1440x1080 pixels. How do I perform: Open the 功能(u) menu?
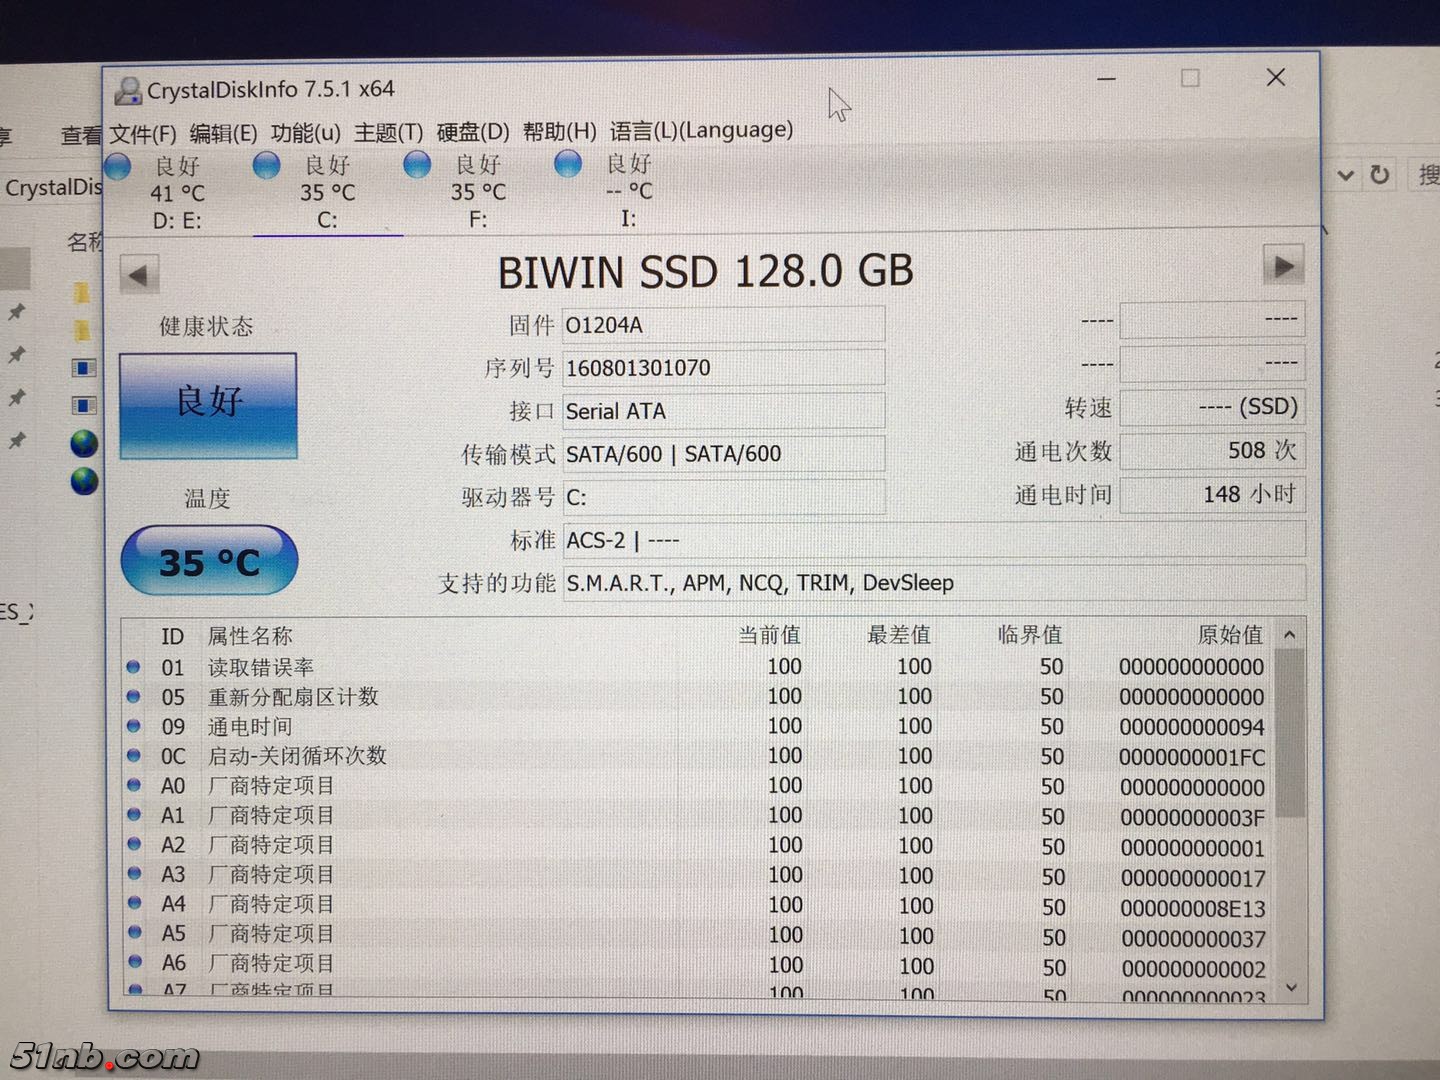(x=305, y=131)
